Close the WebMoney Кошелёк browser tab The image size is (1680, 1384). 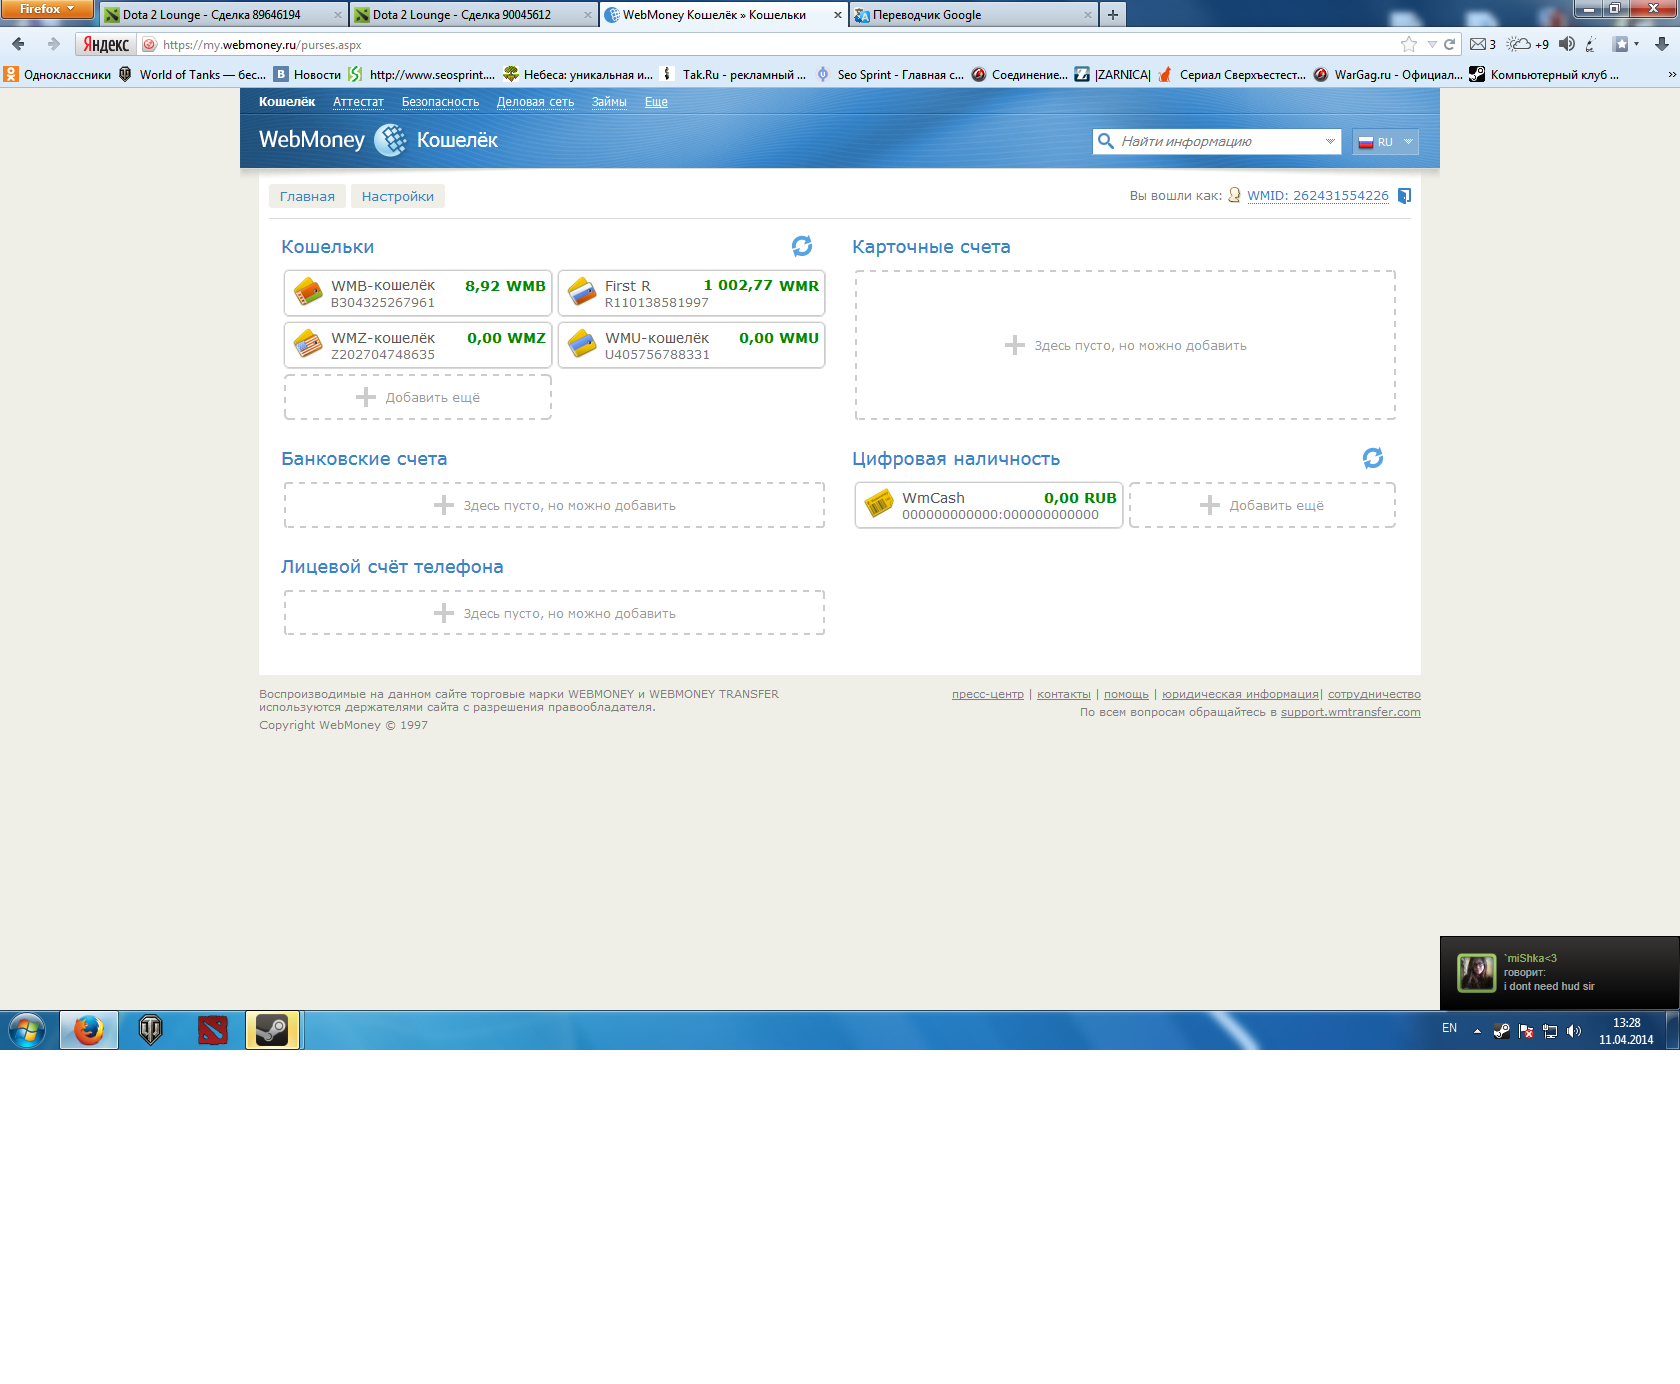point(838,15)
